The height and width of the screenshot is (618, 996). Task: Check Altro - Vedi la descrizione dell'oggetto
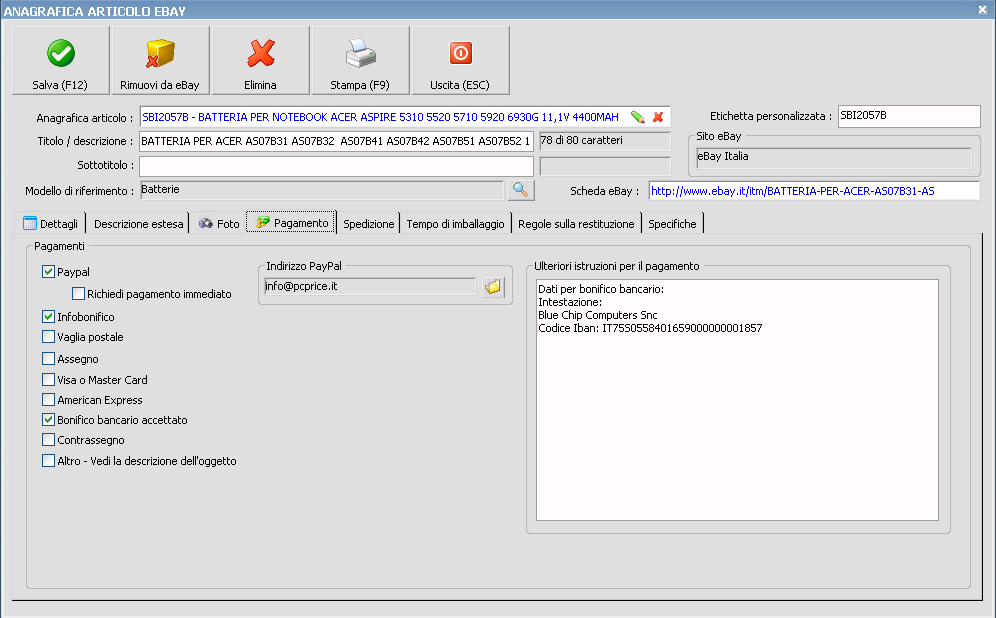pos(48,460)
